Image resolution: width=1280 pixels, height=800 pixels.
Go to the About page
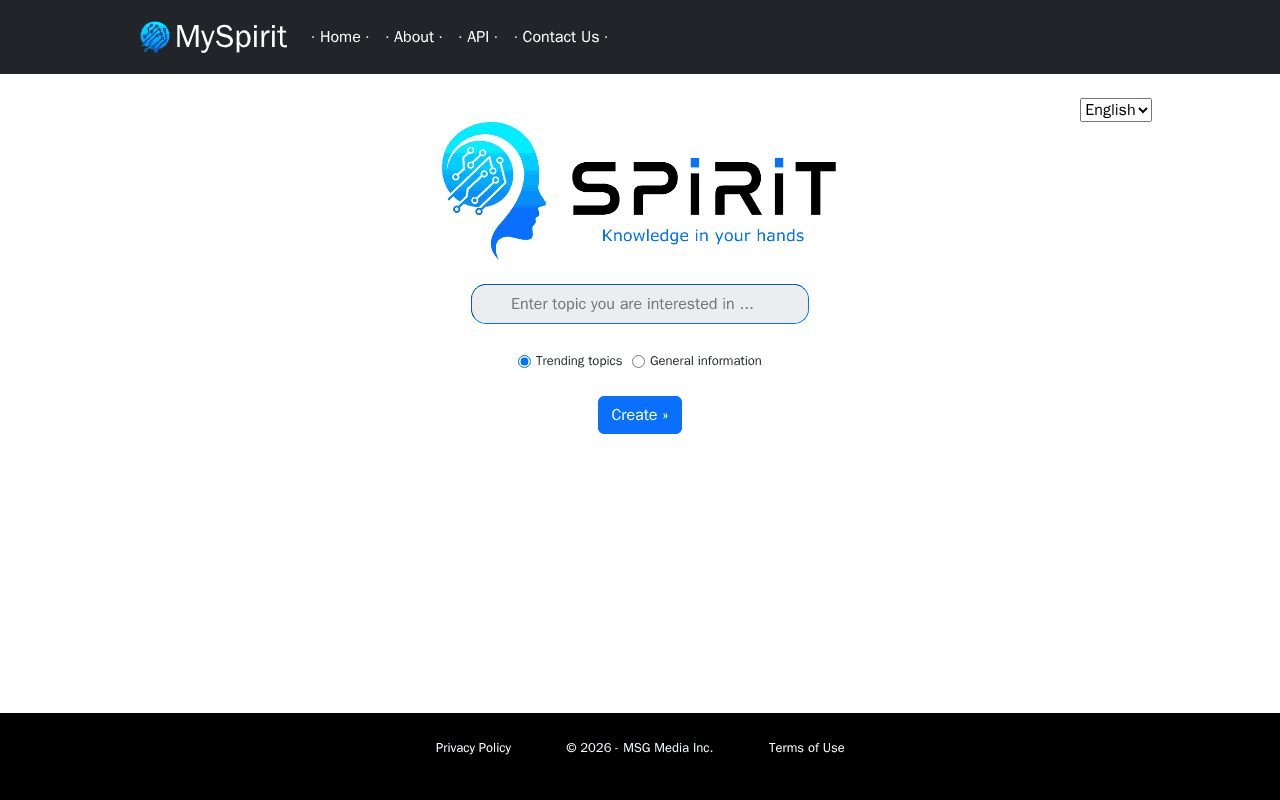pyautogui.click(x=414, y=37)
